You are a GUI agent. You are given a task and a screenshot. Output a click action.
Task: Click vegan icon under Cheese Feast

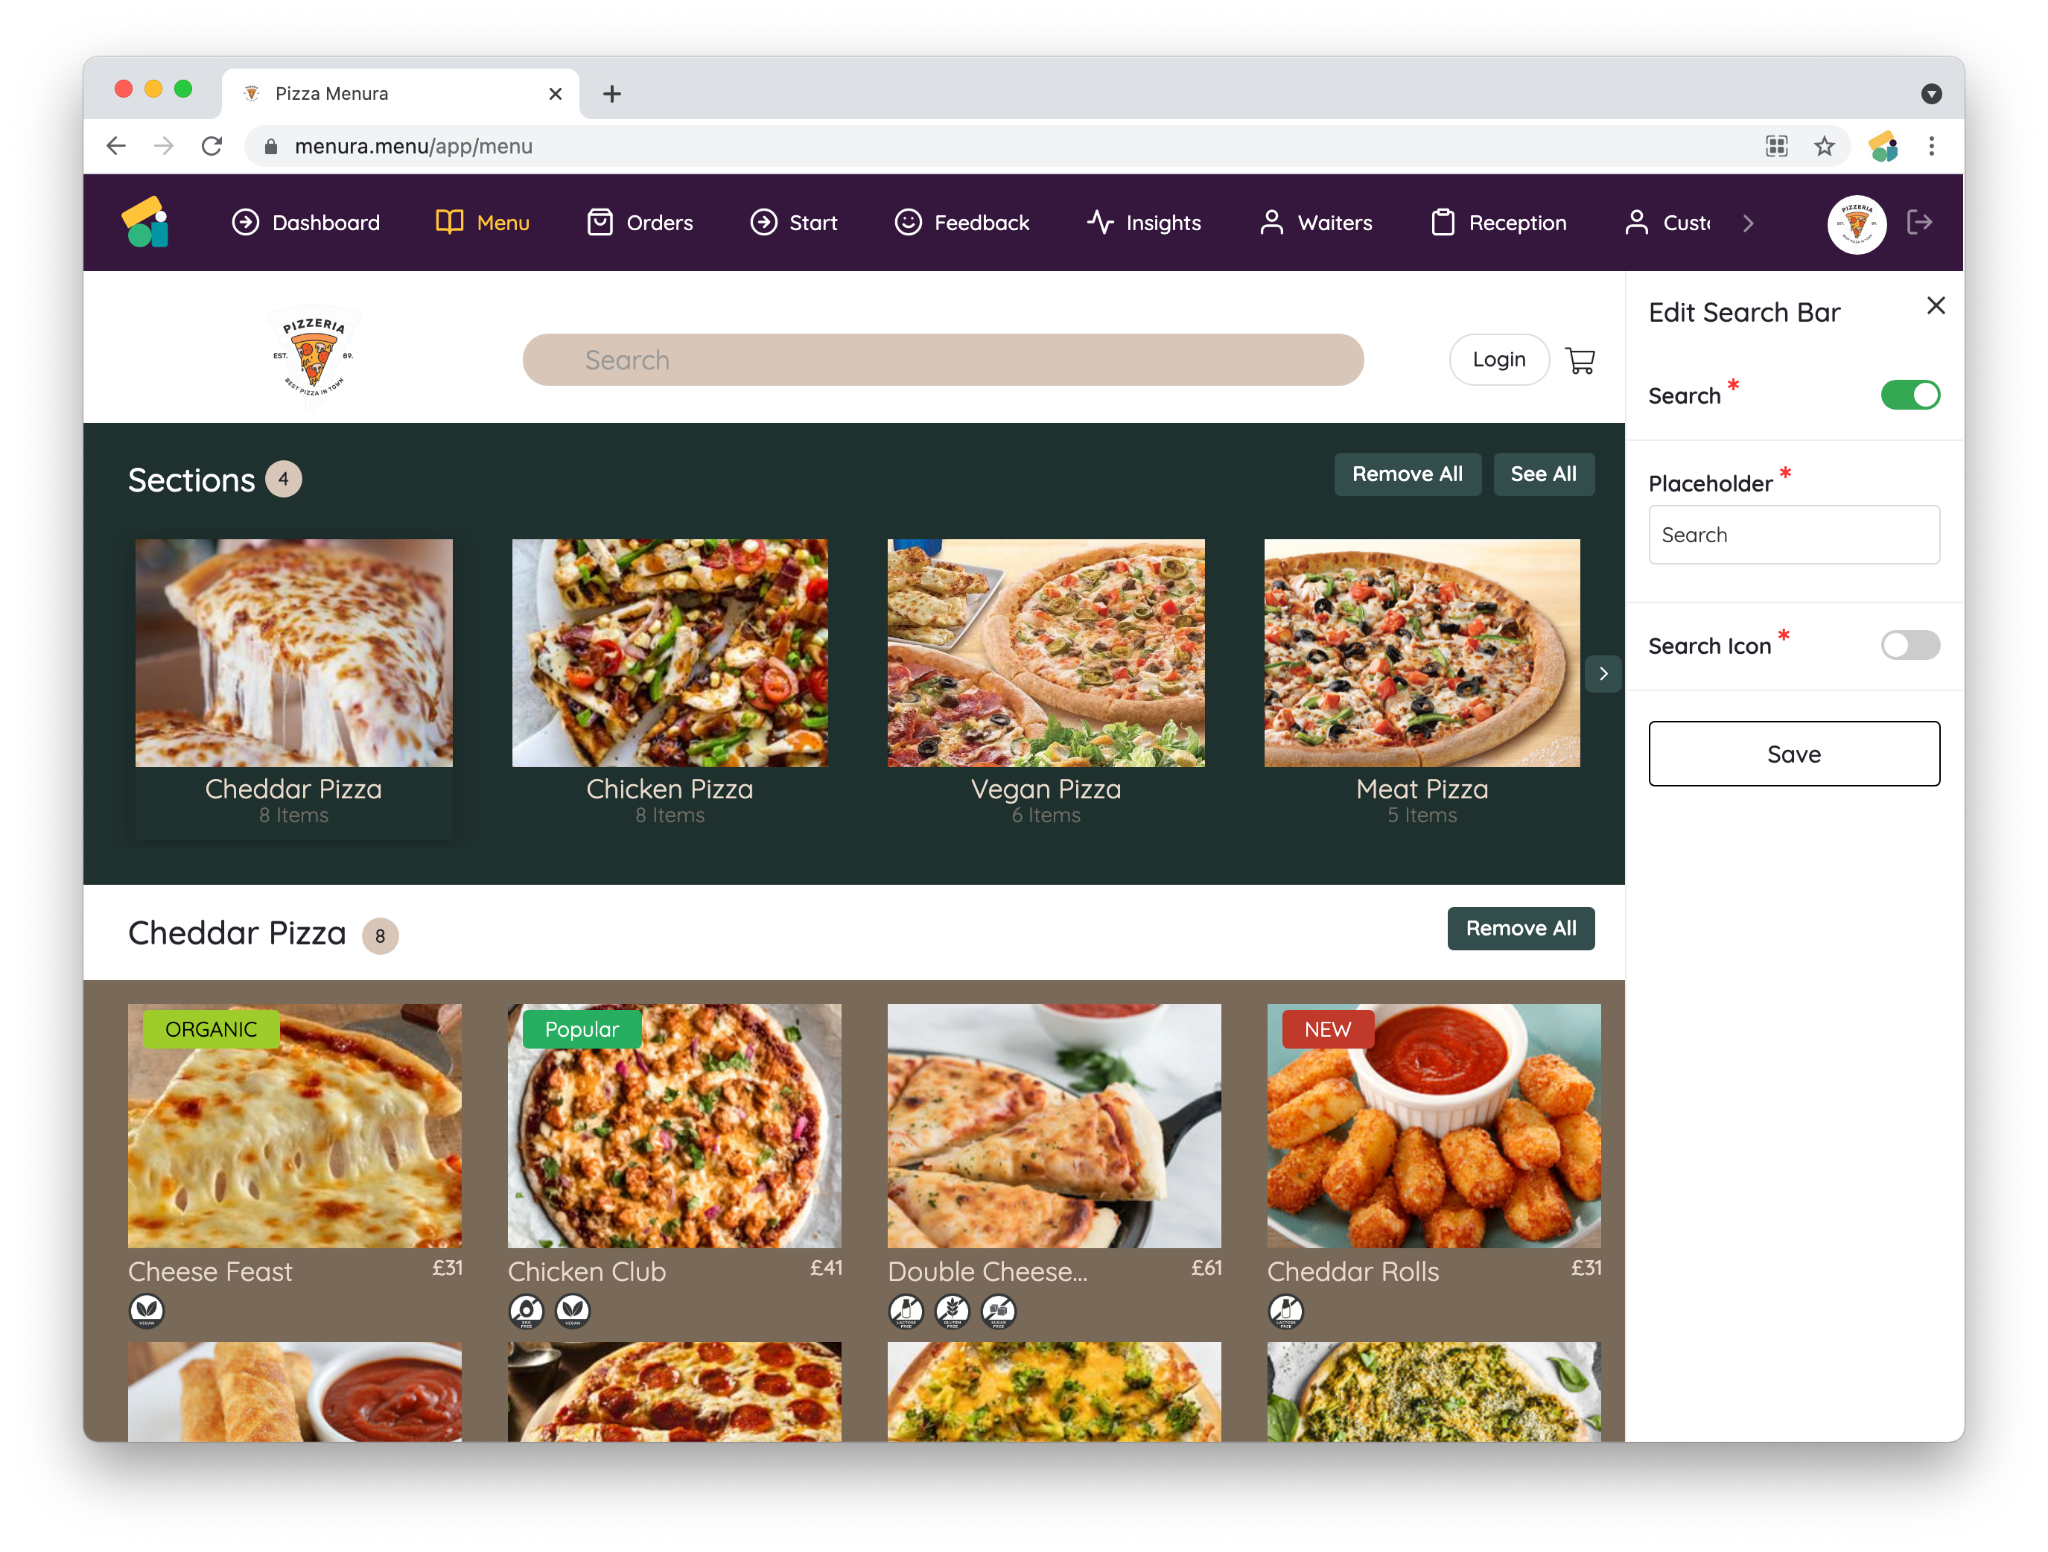pyautogui.click(x=147, y=1309)
